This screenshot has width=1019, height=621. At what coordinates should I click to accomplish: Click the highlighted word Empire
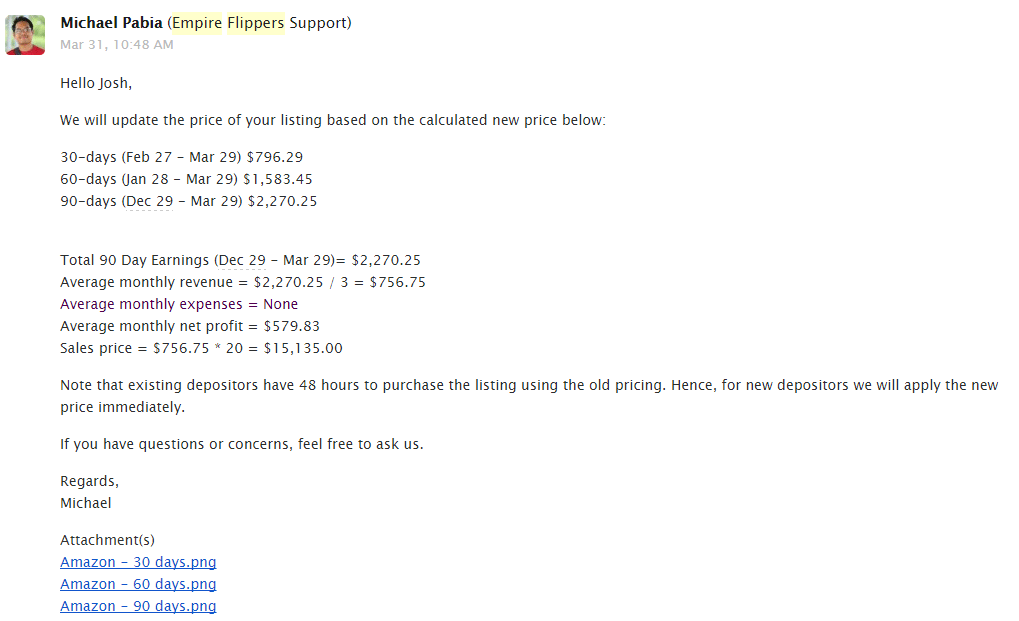pyautogui.click(x=196, y=23)
